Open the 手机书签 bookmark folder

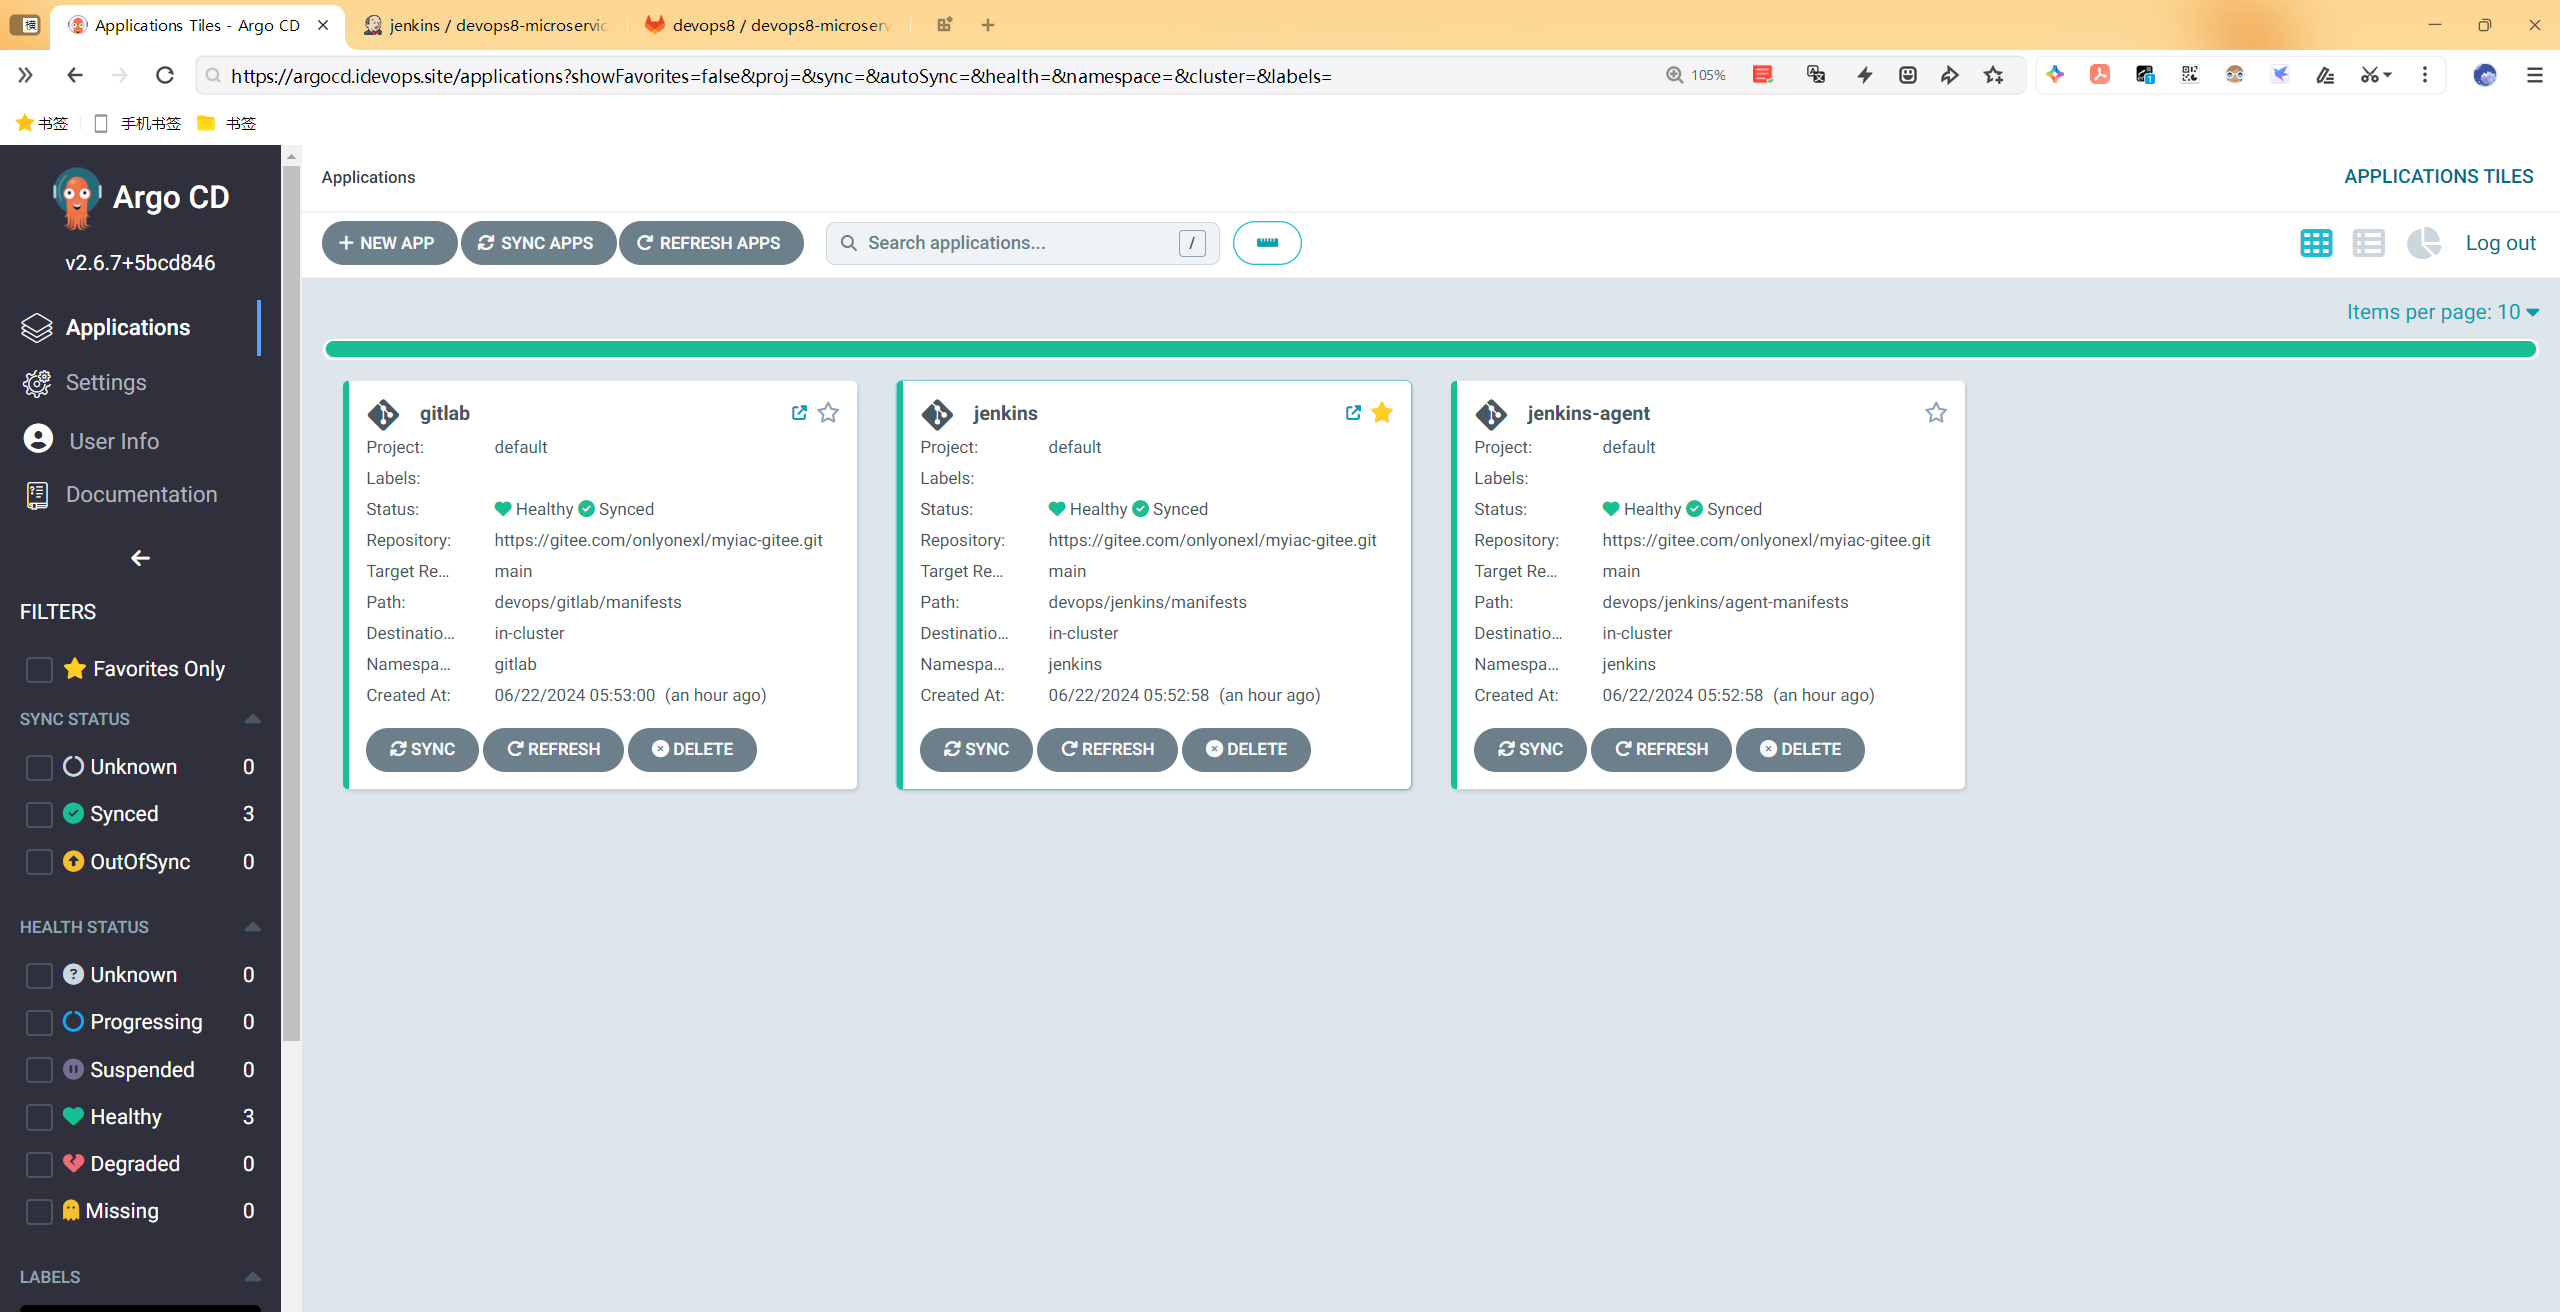pyautogui.click(x=138, y=123)
